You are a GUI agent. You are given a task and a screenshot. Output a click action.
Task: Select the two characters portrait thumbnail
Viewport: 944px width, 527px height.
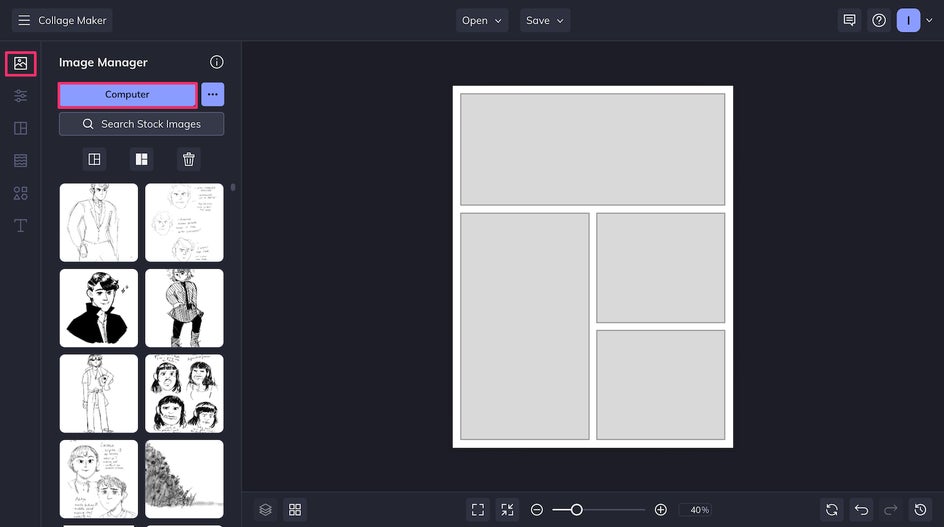[99, 479]
